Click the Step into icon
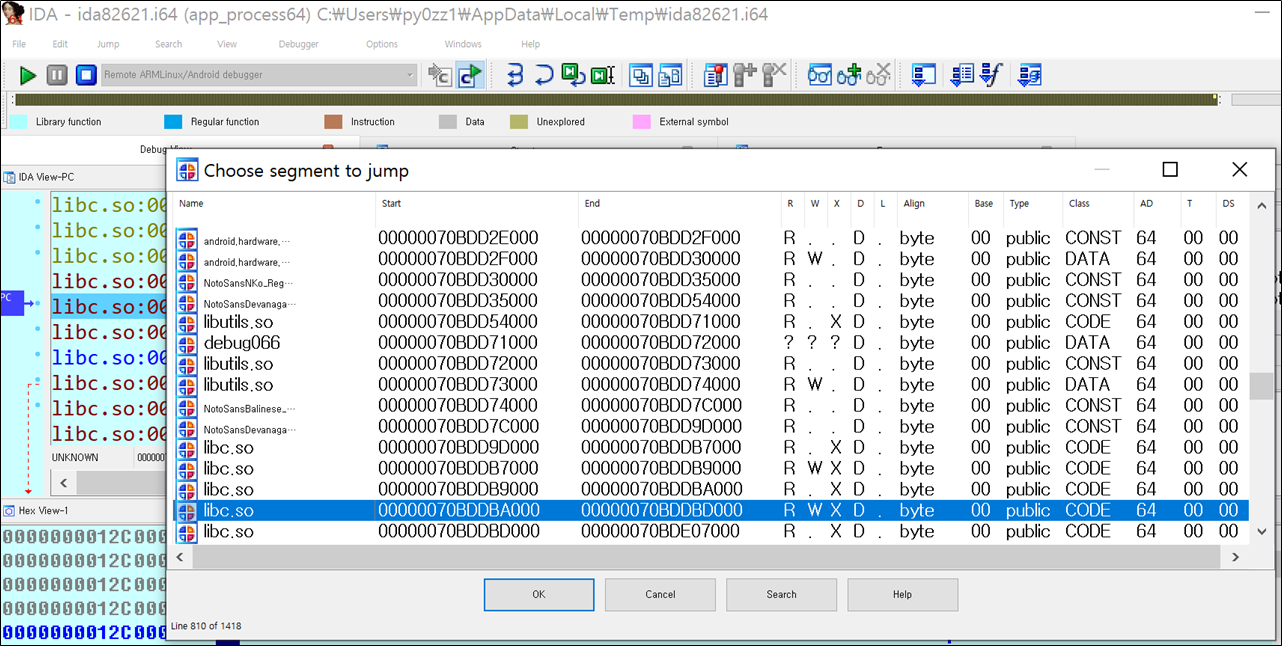This screenshot has height=646, width=1282. click(515, 75)
